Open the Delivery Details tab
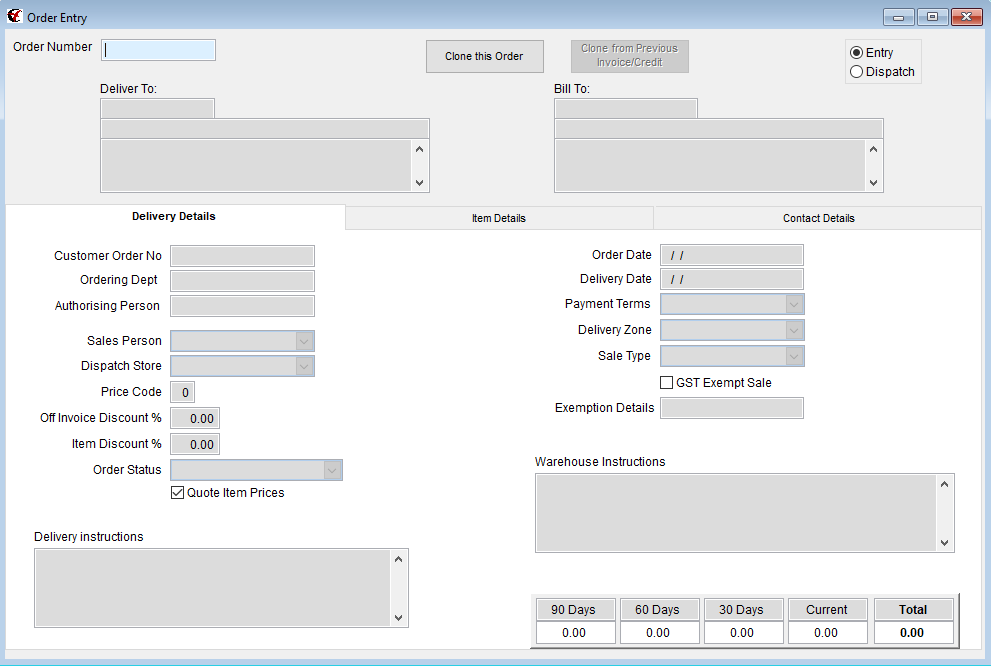The height and width of the screenshot is (666, 991). (x=174, y=217)
